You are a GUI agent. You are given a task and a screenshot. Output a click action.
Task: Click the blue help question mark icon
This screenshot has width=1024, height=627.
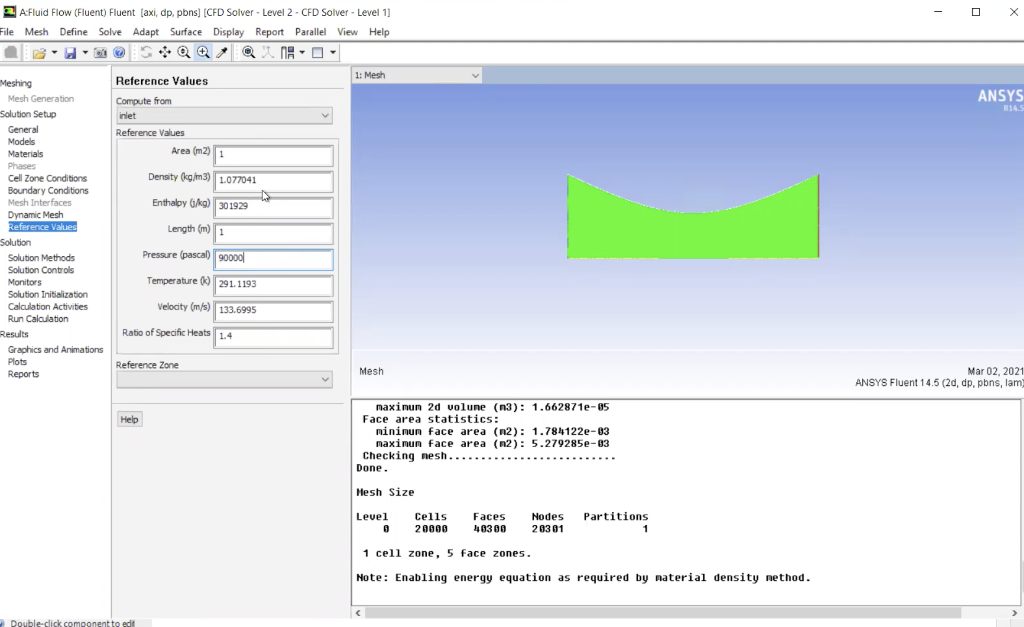pos(119,53)
